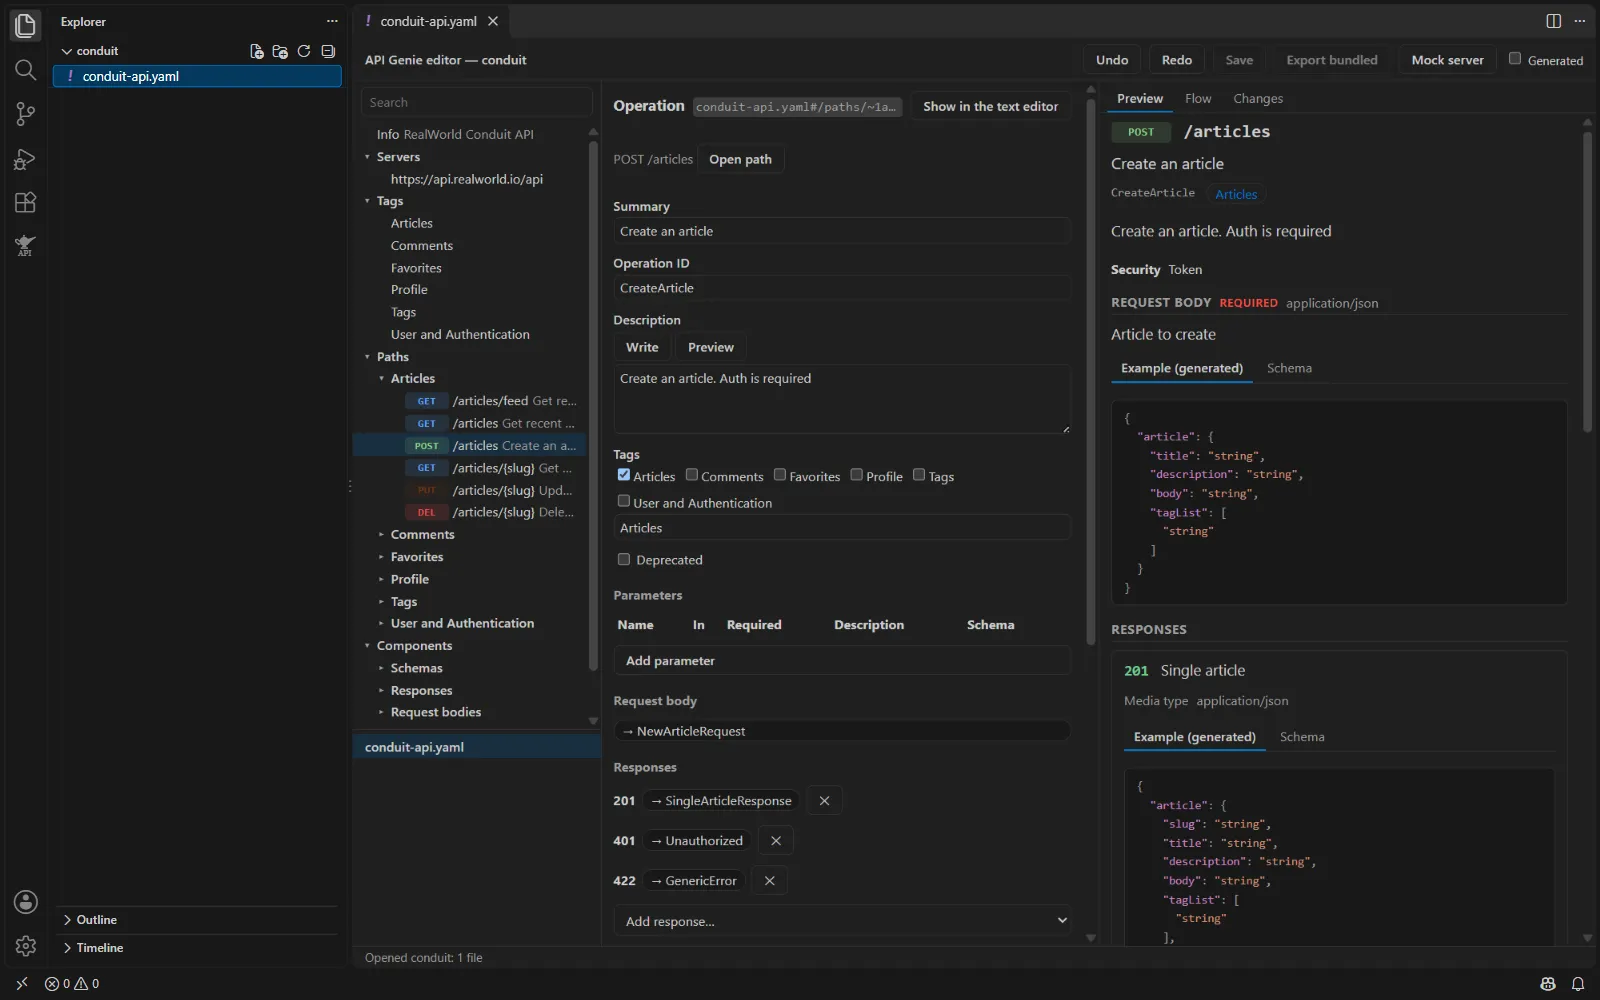Image resolution: width=1600 pixels, height=1000 pixels.
Task: Expand the Request bodies tree node
Action: 381,712
